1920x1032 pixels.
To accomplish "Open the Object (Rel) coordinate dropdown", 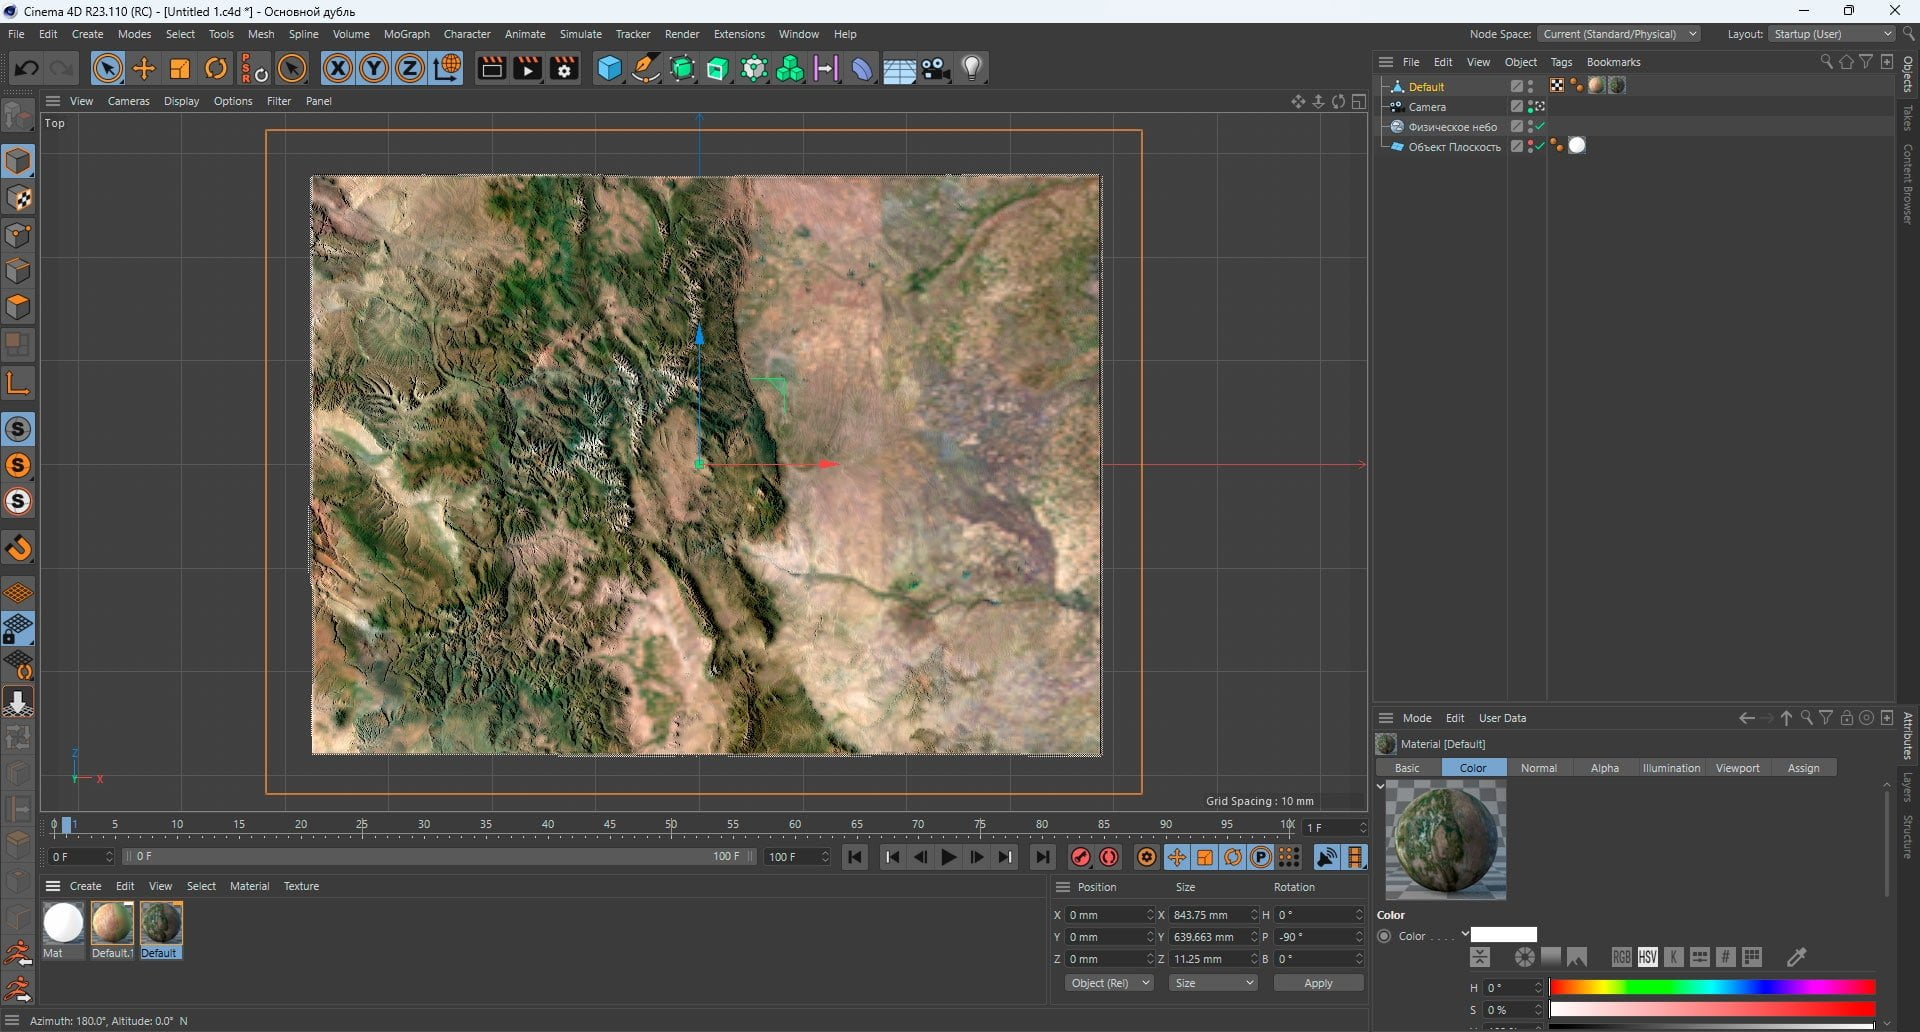I will [1109, 984].
